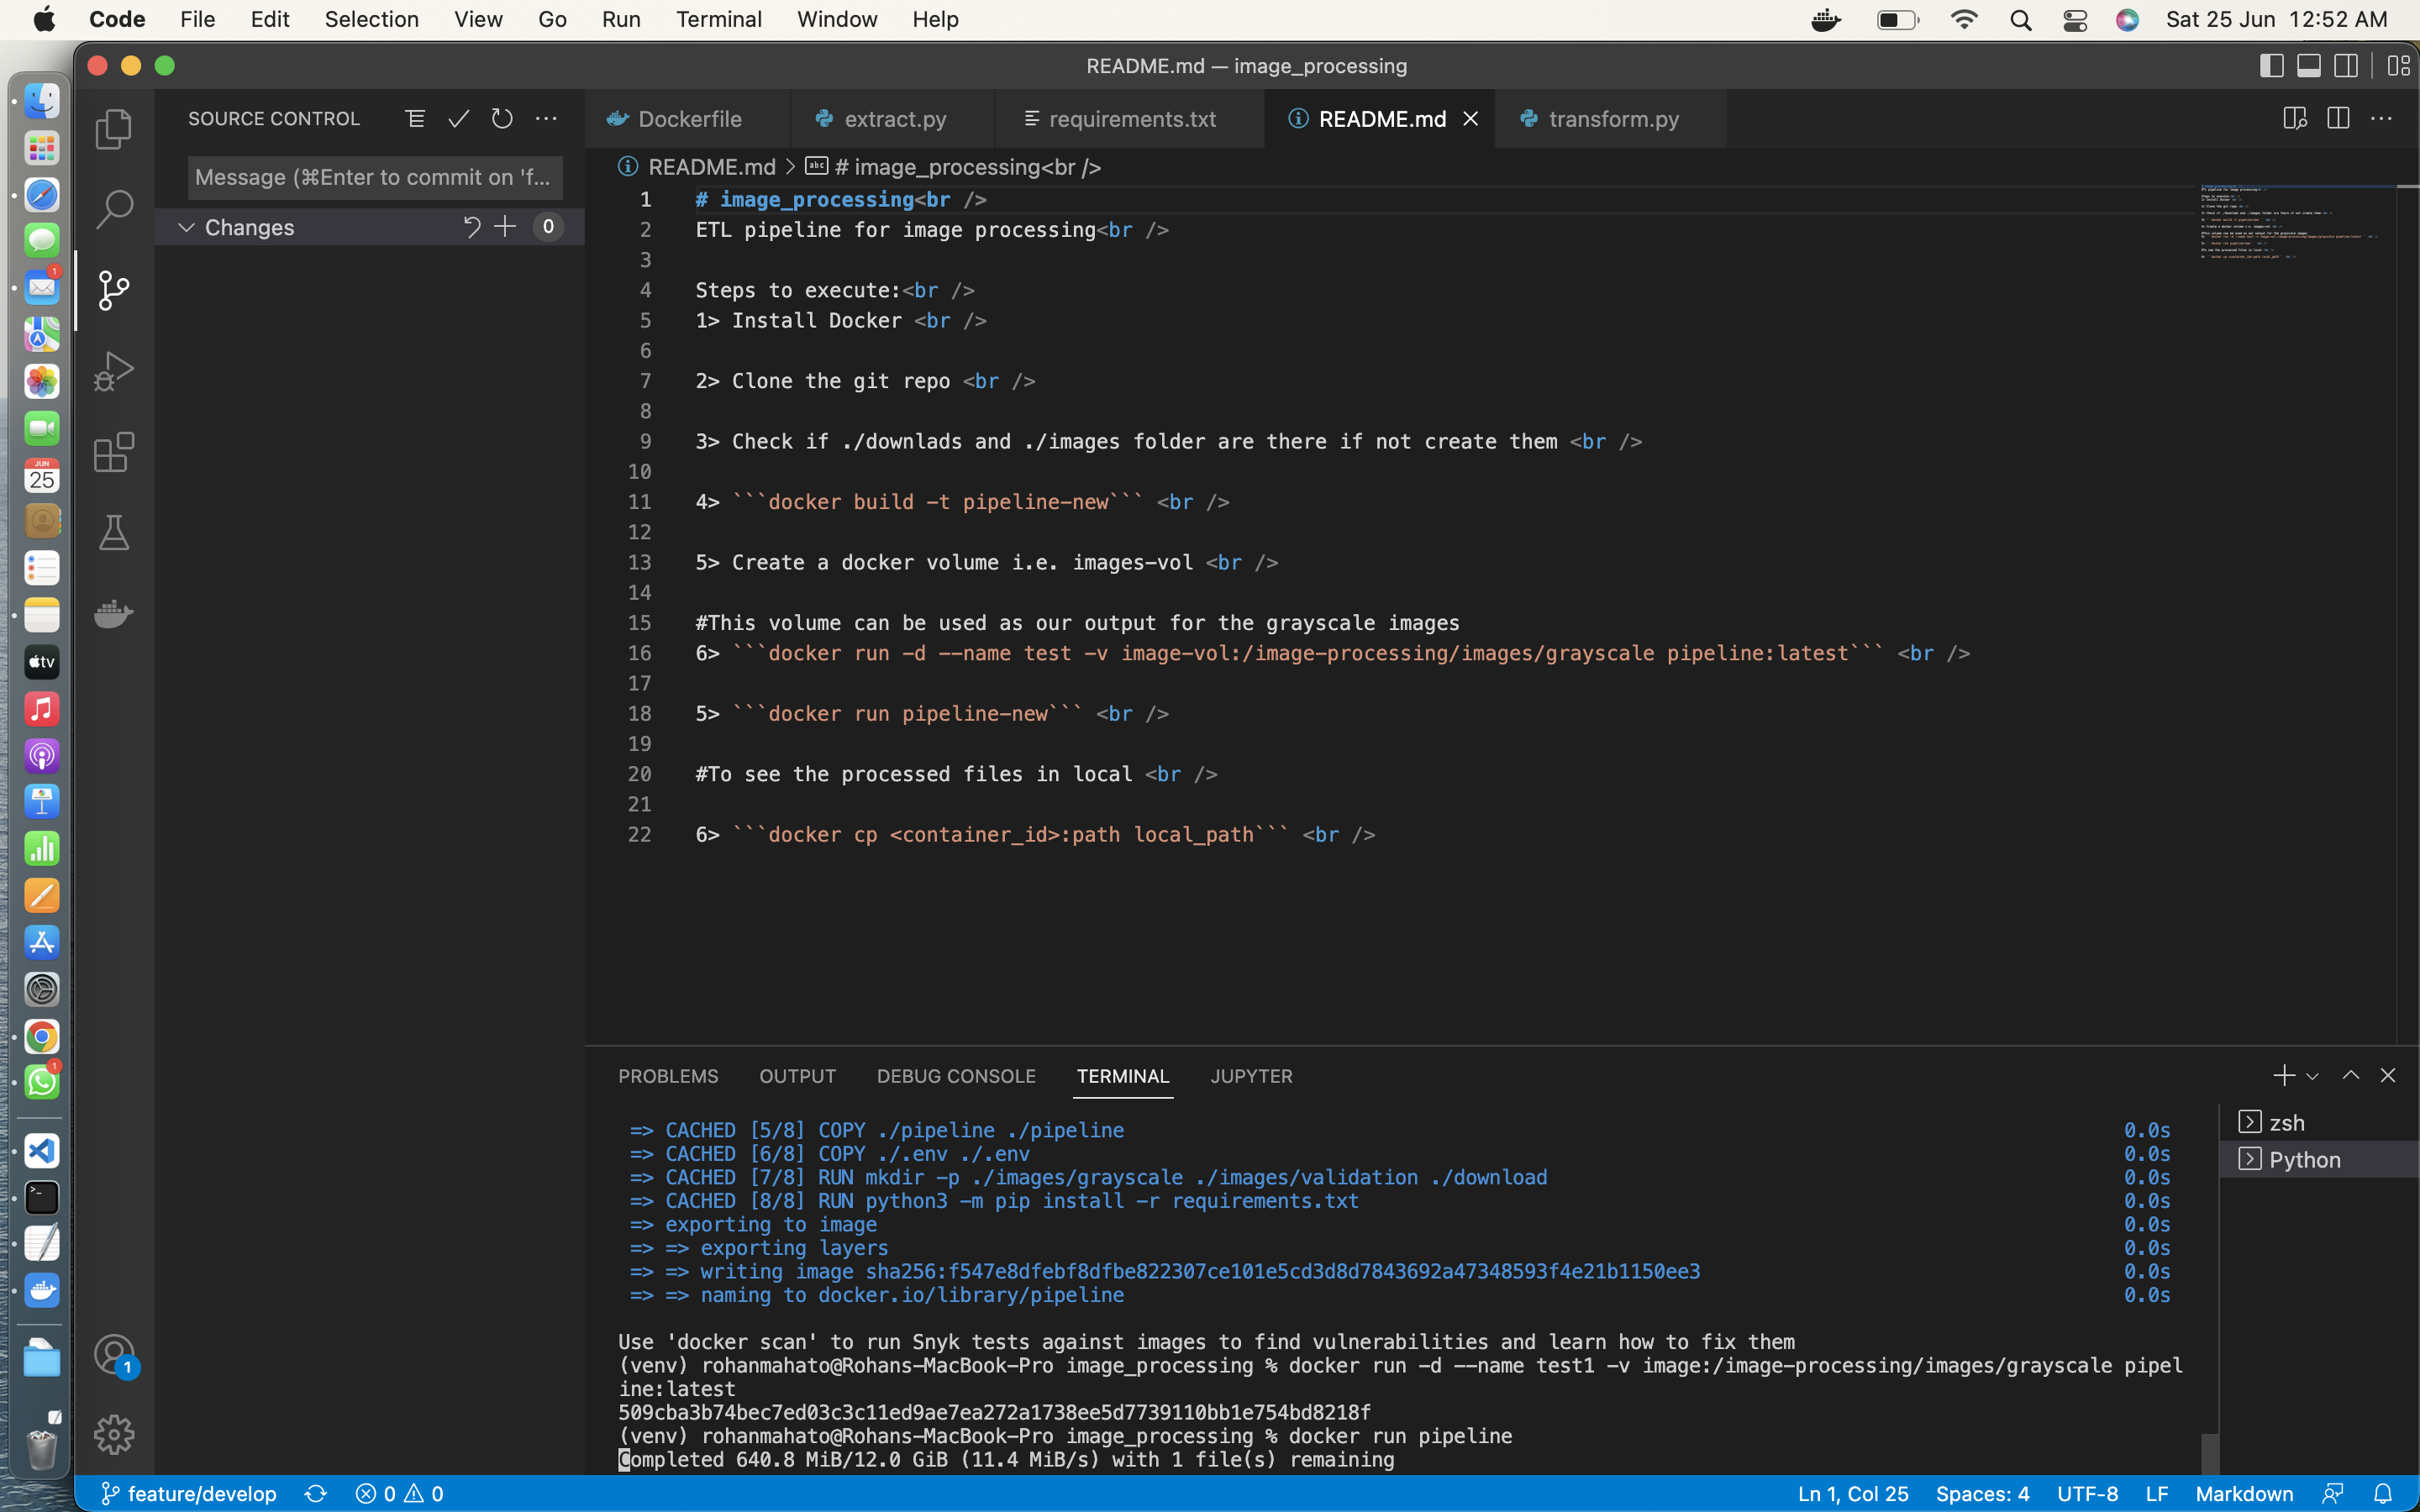This screenshot has height=1512, width=2420.
Task: Open the Terminal menu in menu bar
Action: [x=718, y=20]
